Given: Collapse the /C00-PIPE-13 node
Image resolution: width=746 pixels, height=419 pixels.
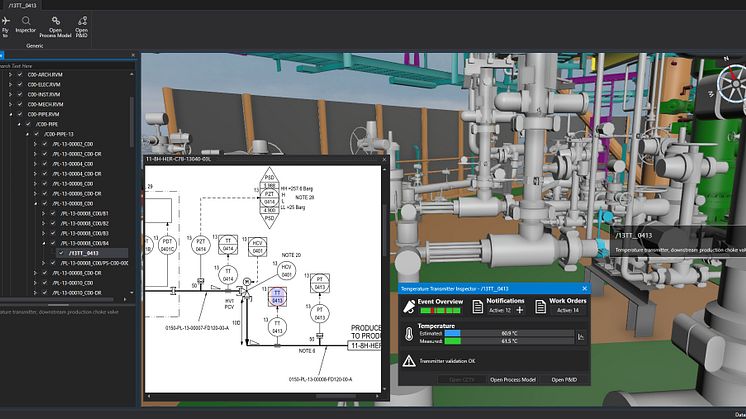Looking at the screenshot, I should point(27,134).
